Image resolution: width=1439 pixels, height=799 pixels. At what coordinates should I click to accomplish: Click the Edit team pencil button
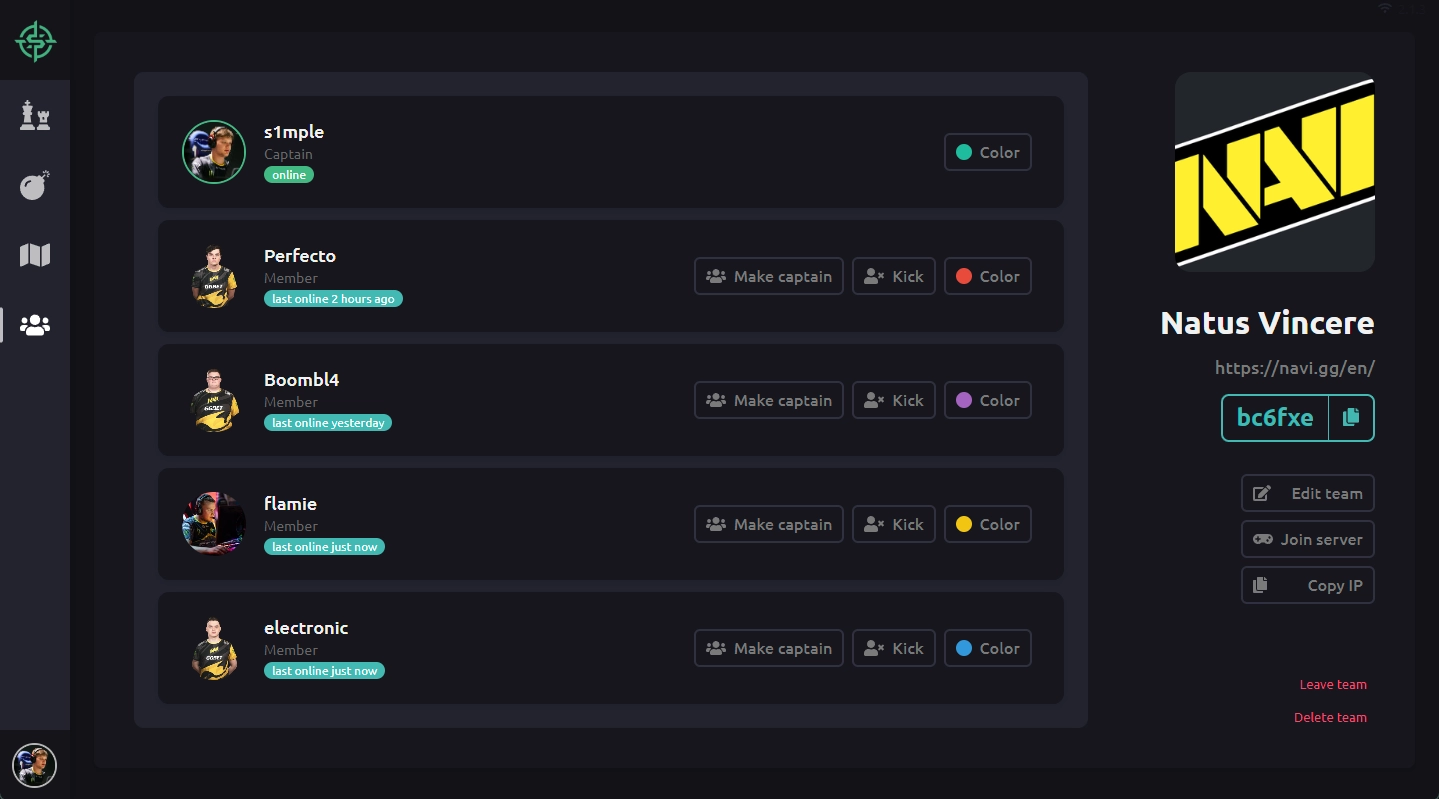click(x=1307, y=493)
